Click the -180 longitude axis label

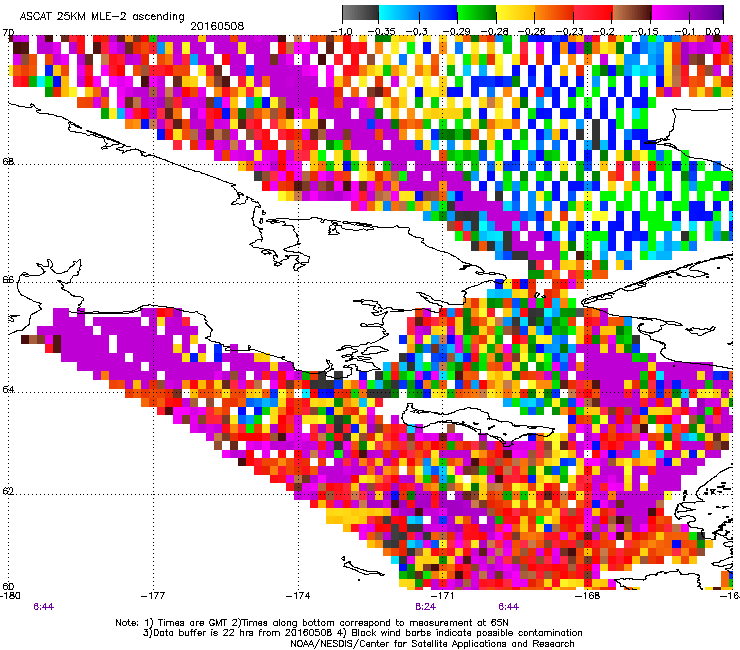pos(10,595)
